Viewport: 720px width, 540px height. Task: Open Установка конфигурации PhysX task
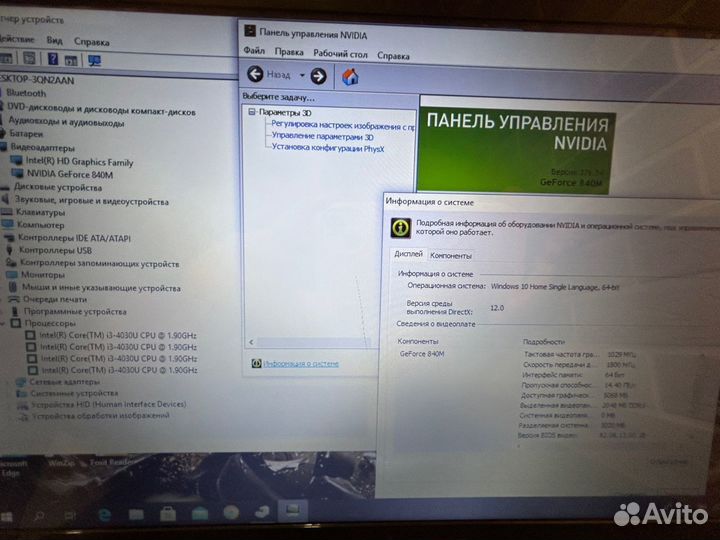[328, 148]
